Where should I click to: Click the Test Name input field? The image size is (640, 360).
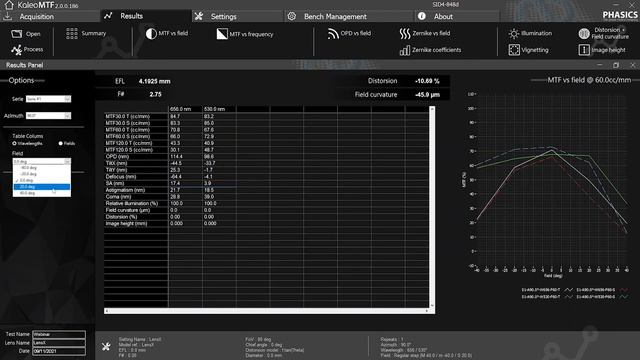[x=59, y=334]
